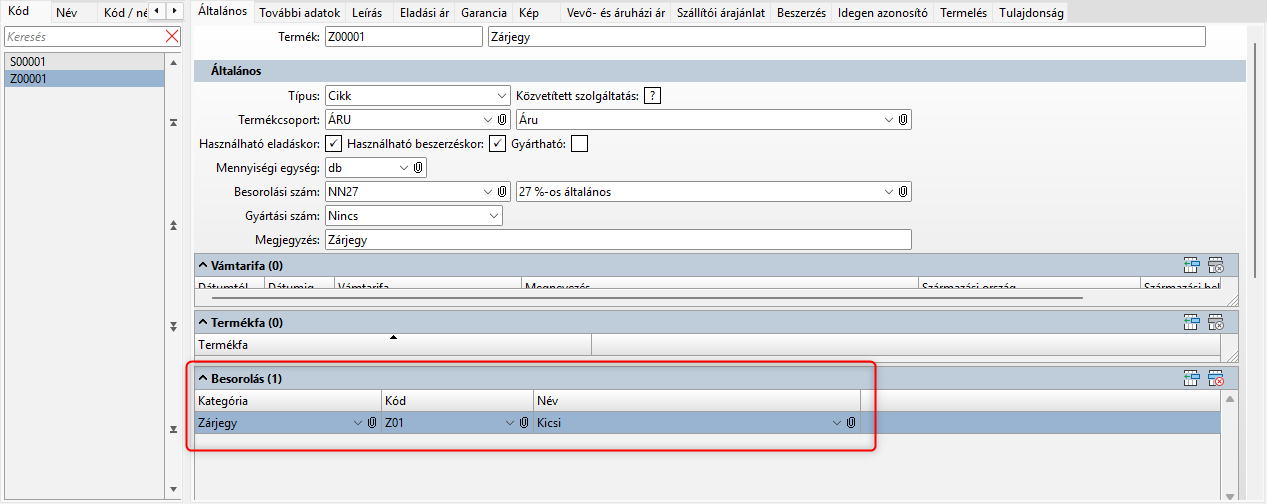Collapse the Termékfa (0) section
Viewport: 1267px width, 504px height.
coord(202,322)
